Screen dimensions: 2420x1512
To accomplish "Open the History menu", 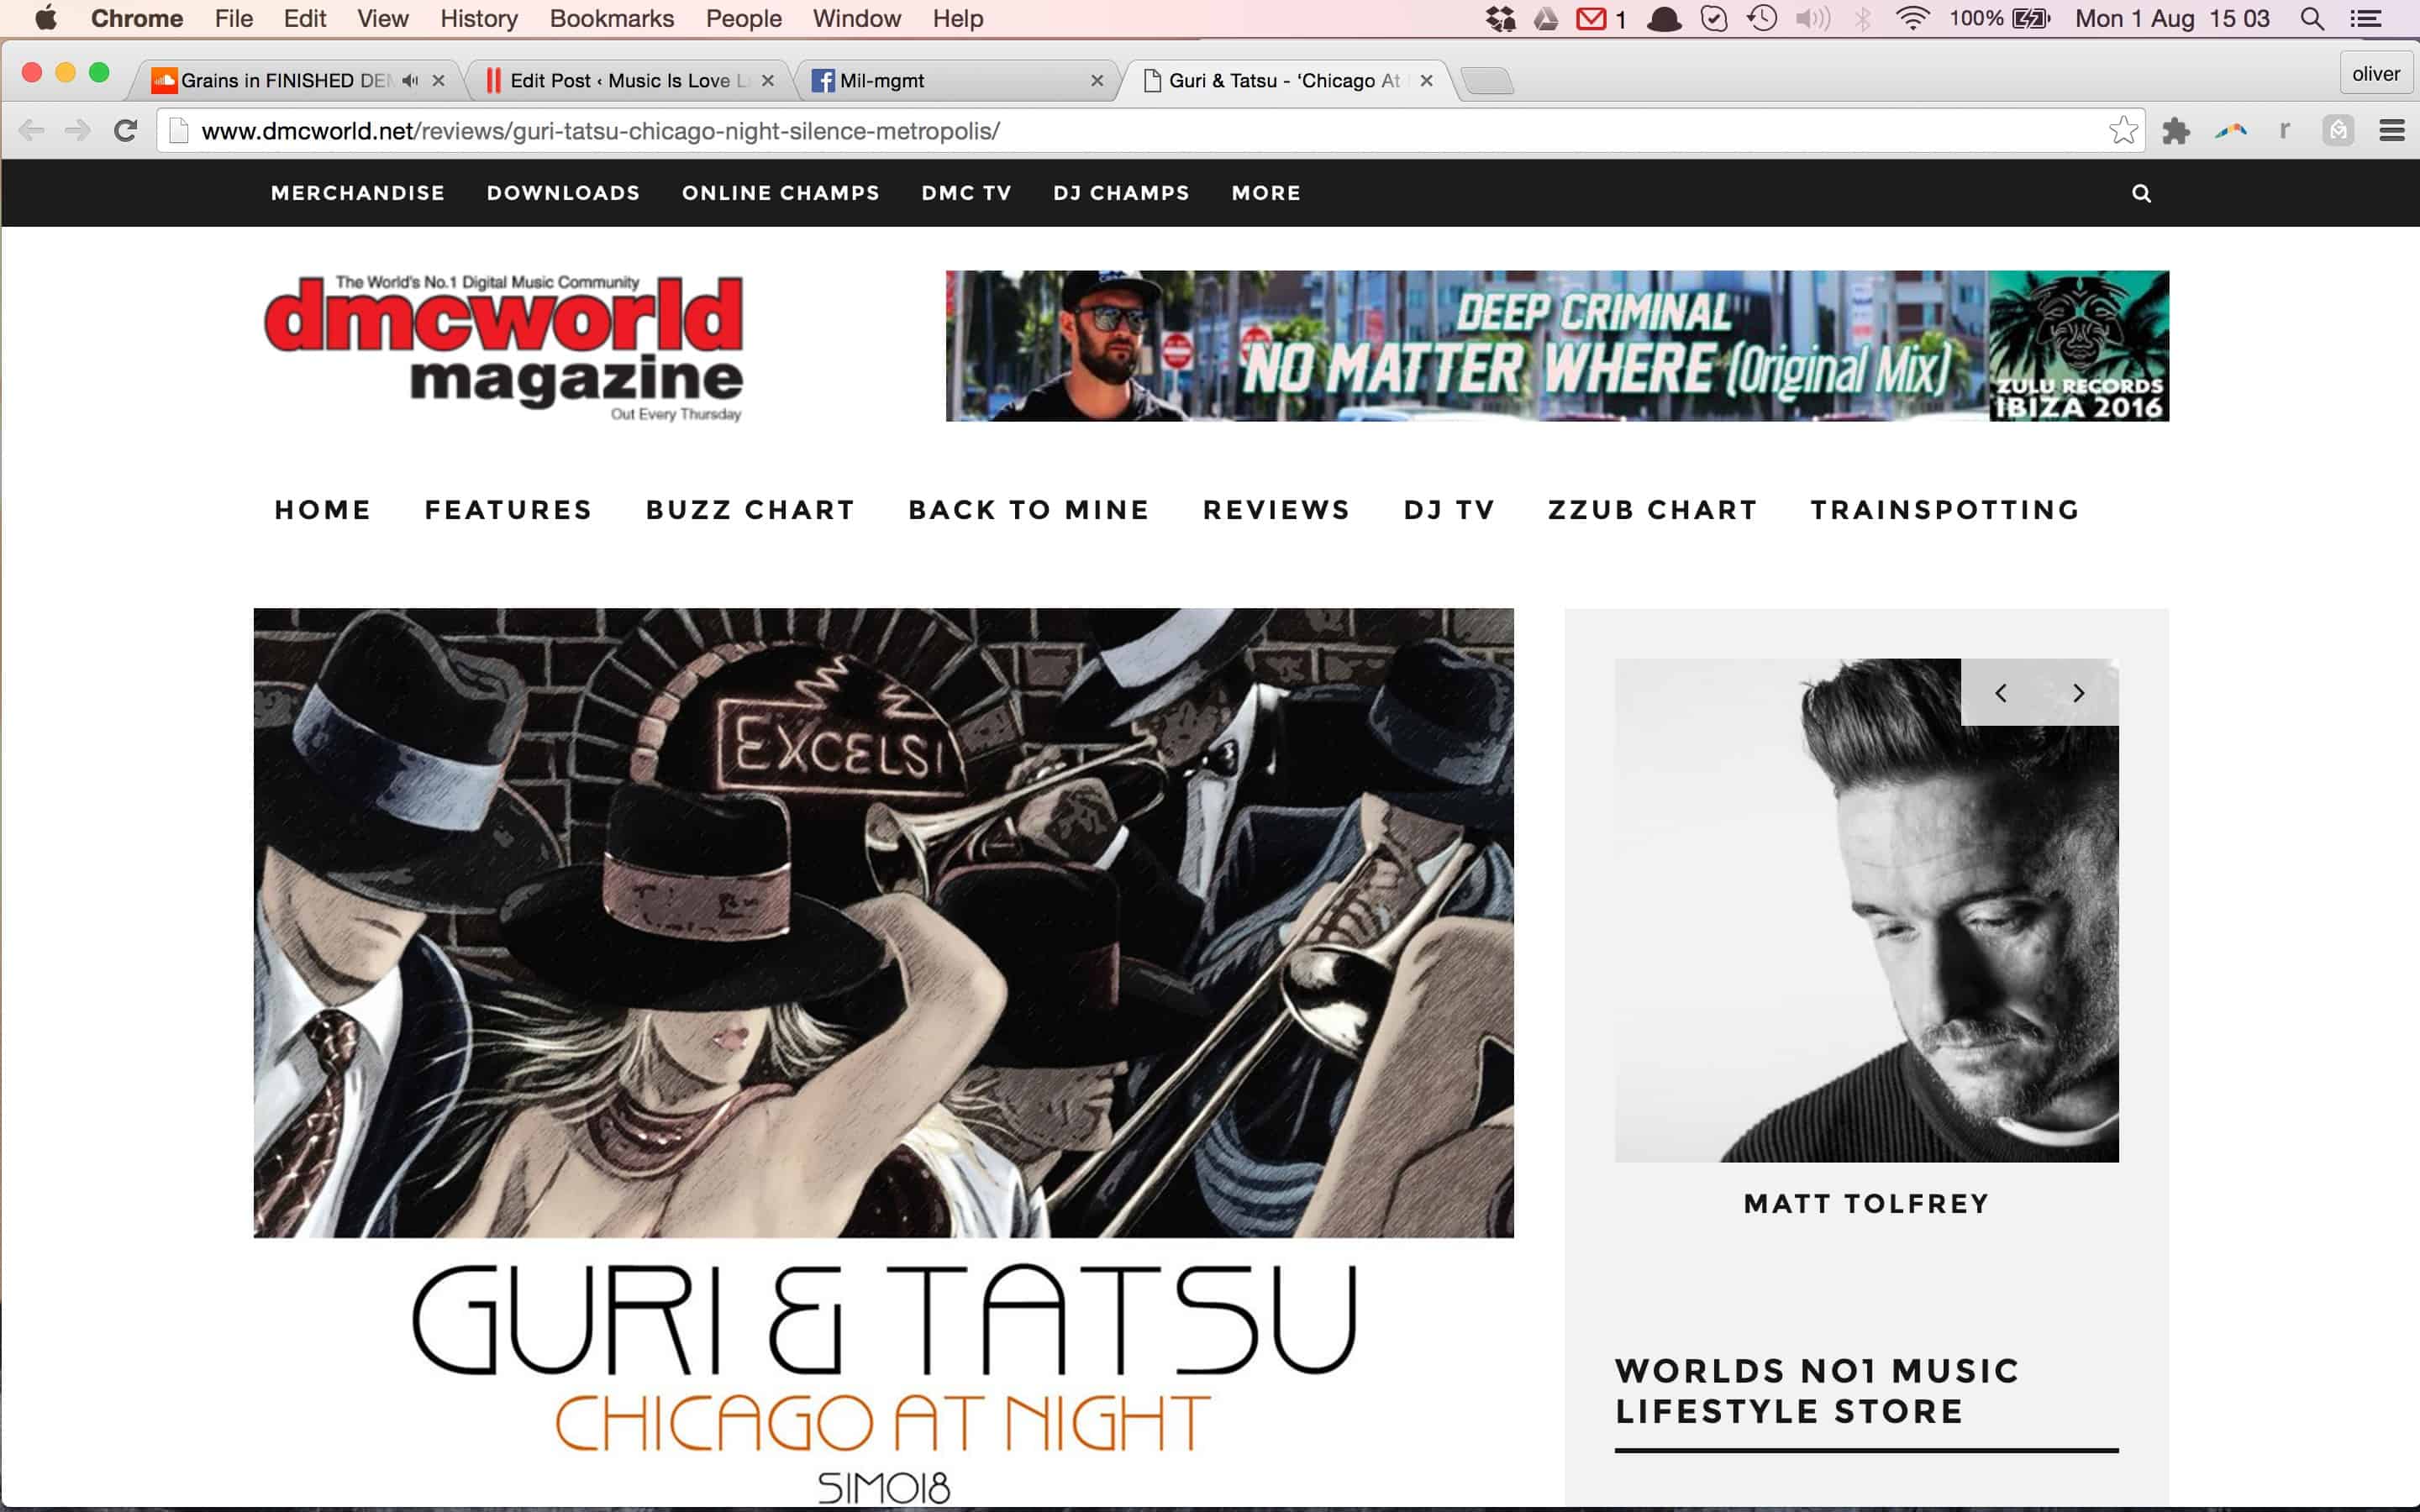I will point(479,18).
